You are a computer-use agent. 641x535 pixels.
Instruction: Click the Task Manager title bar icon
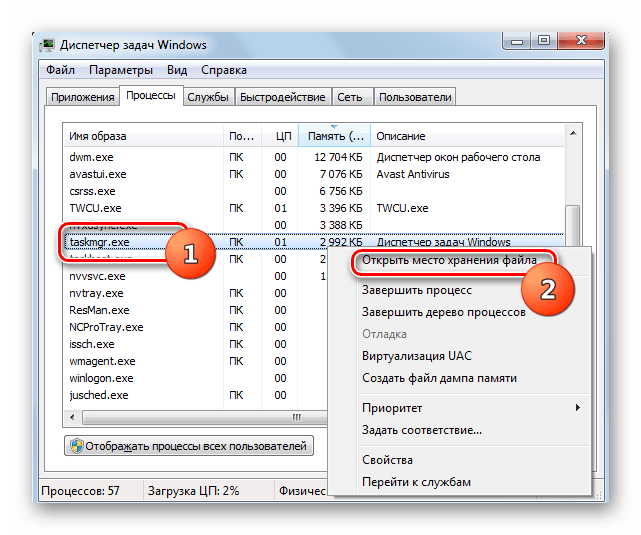(47, 45)
